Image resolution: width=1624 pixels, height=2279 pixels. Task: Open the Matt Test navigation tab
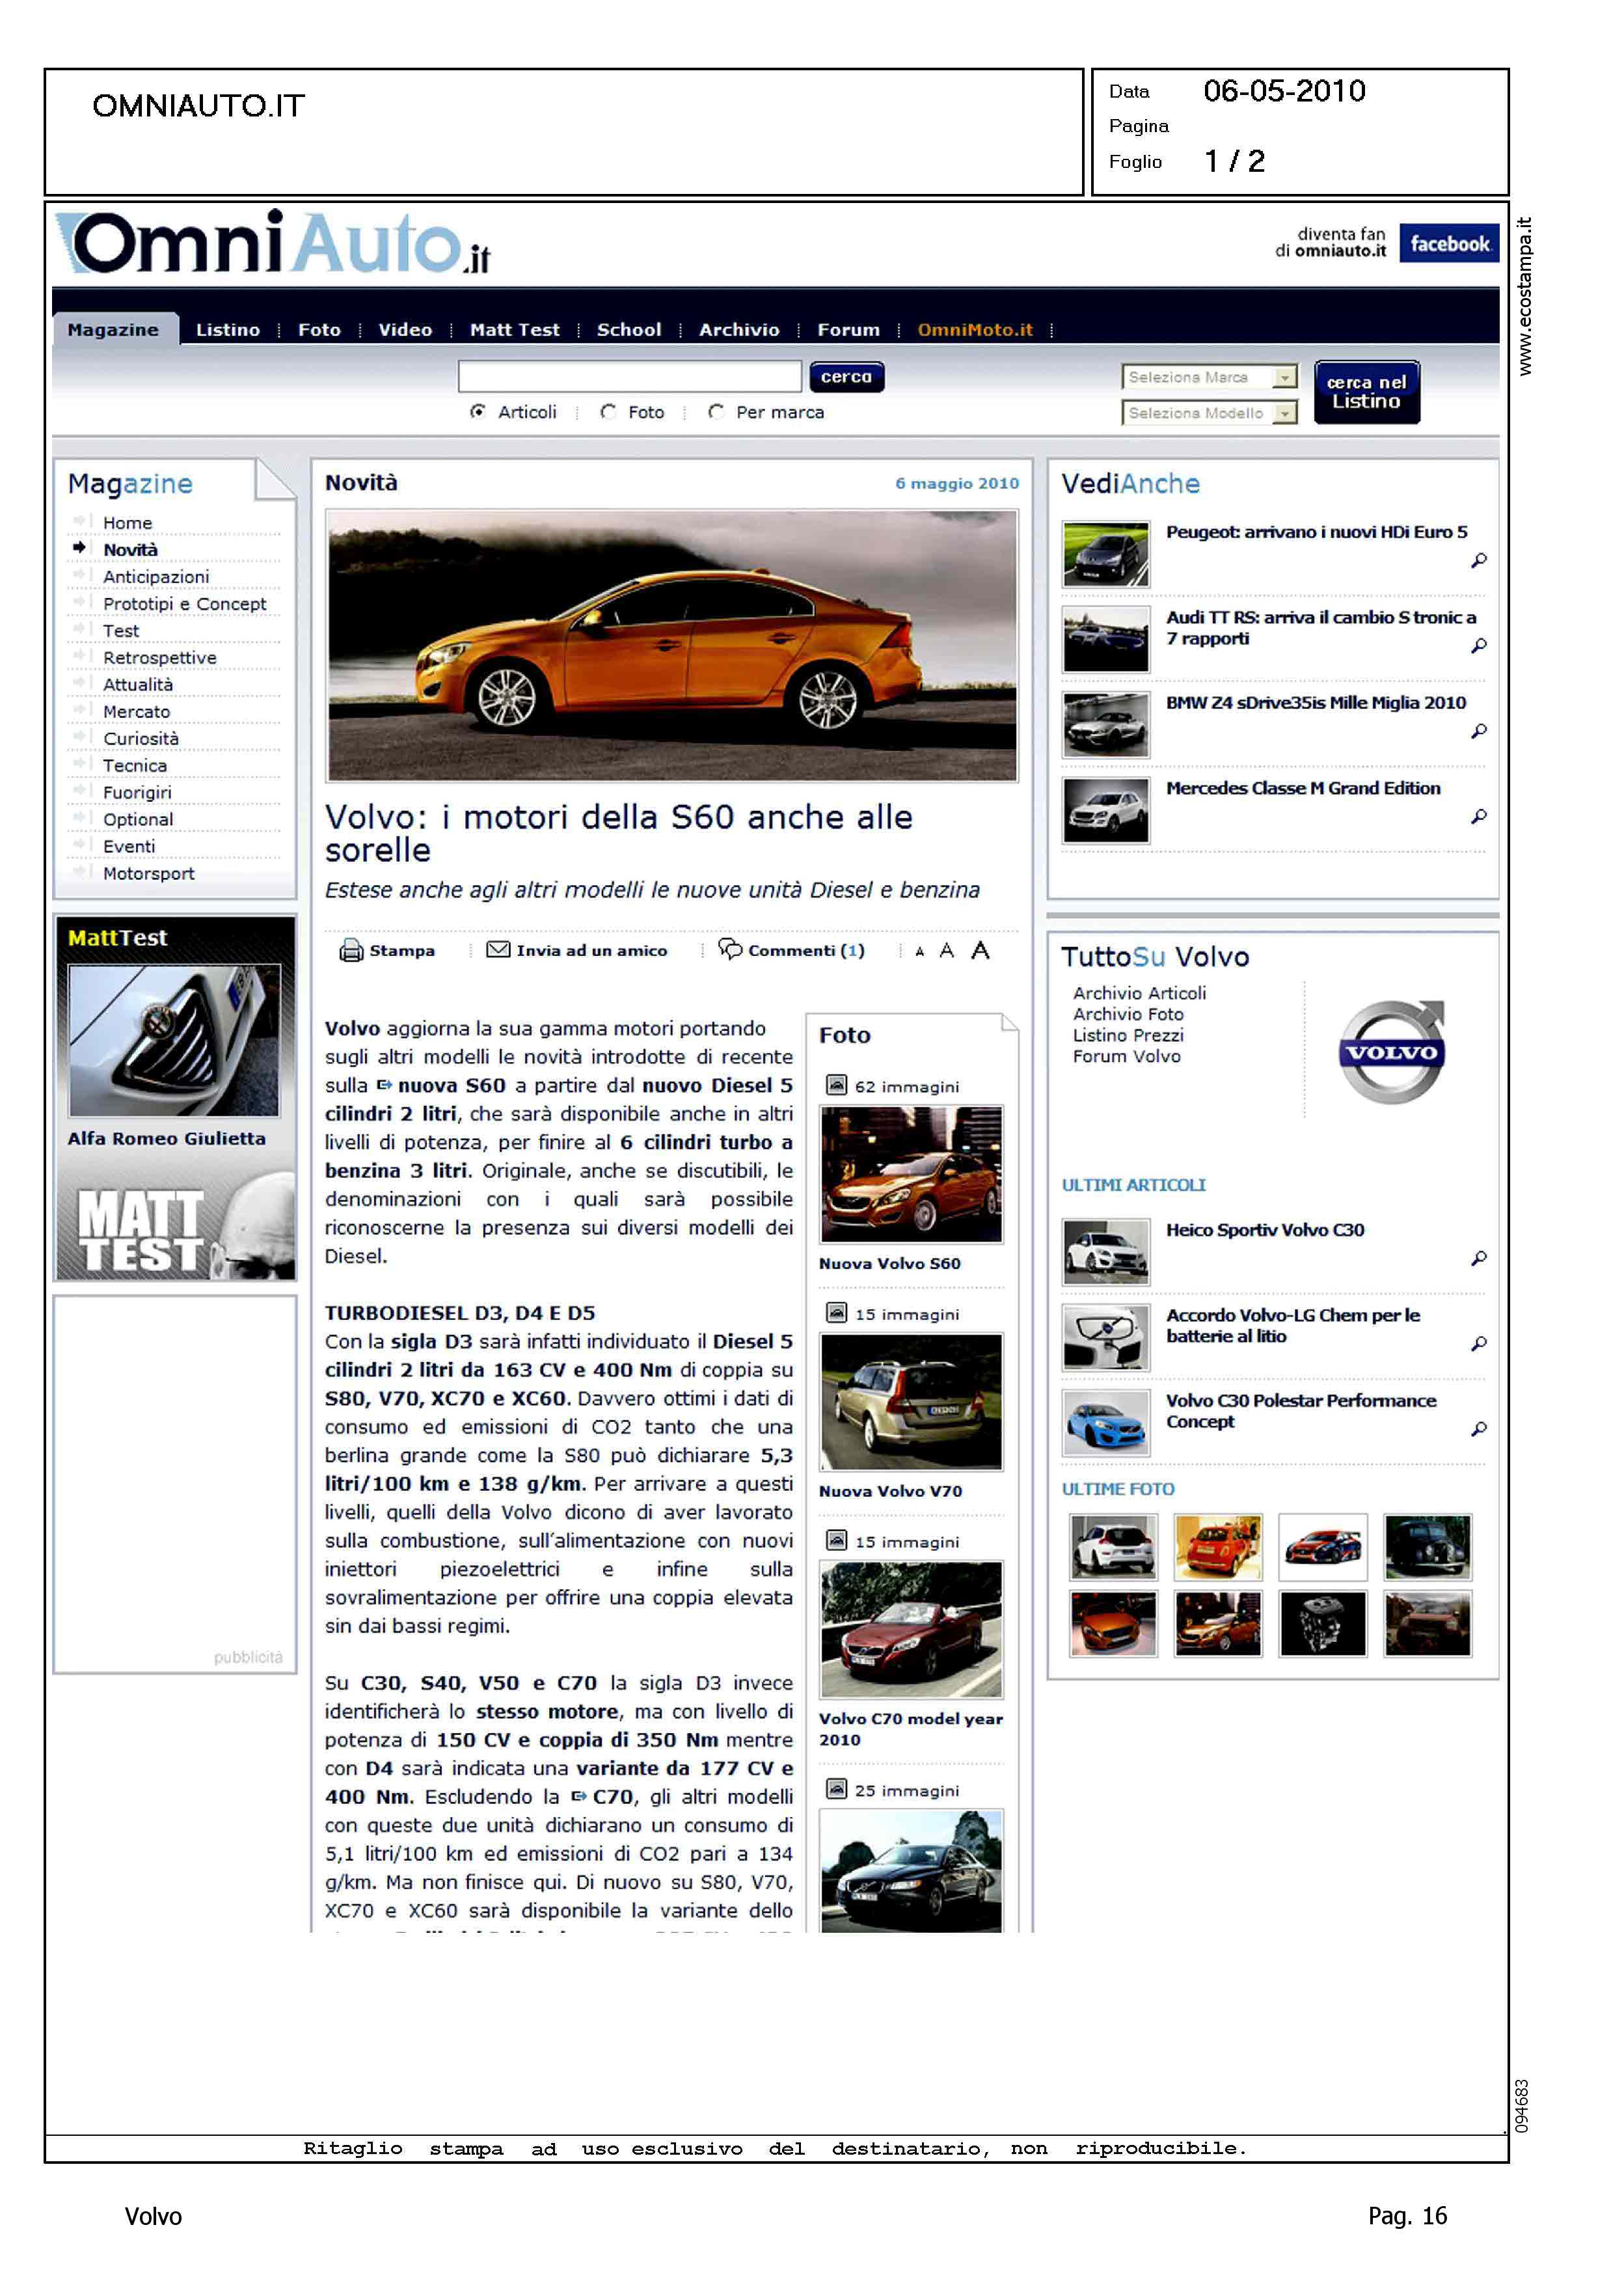click(514, 330)
